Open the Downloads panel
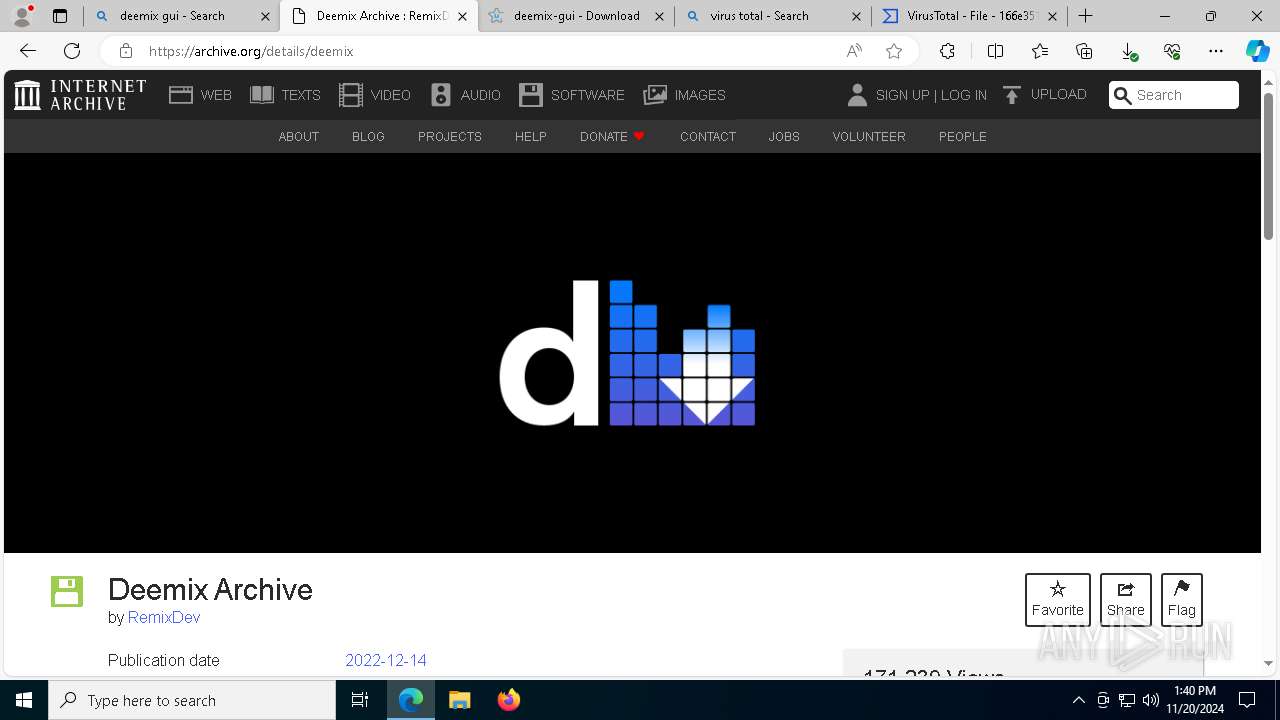 [x=1128, y=51]
